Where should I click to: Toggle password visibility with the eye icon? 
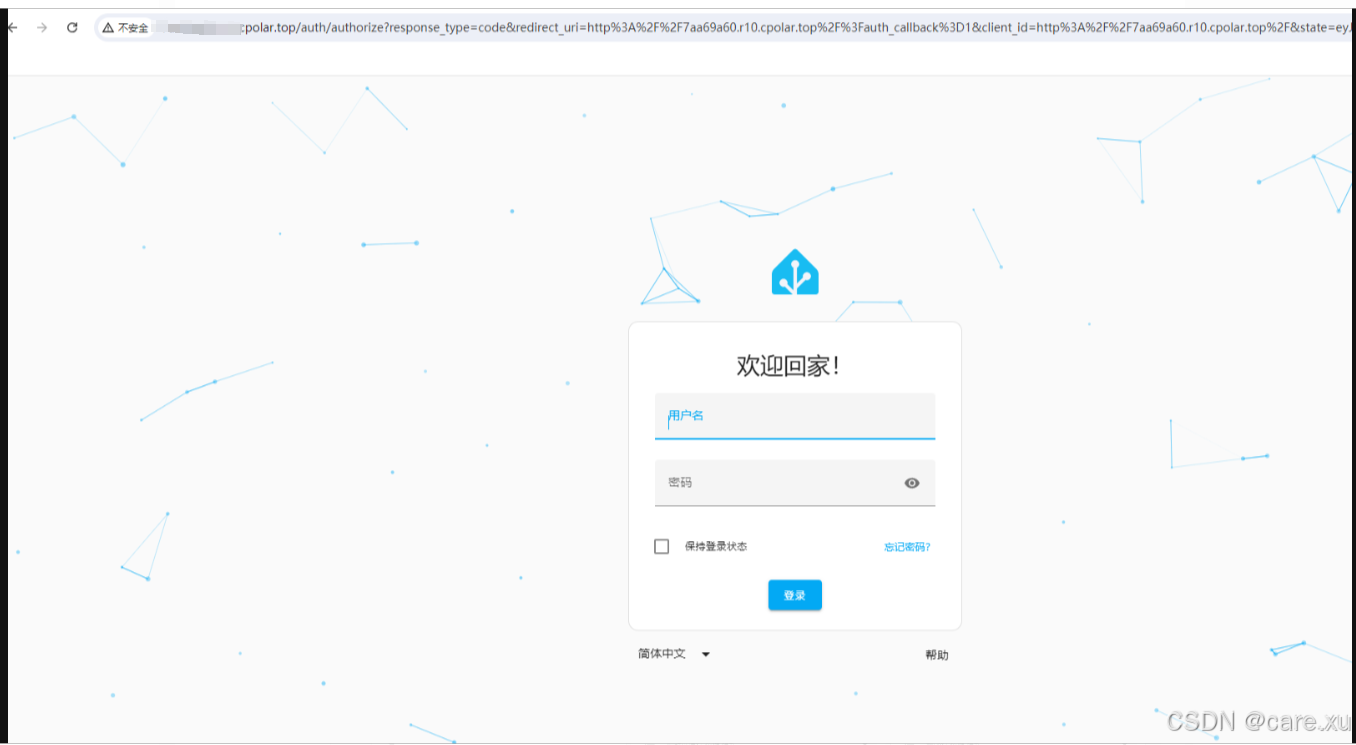(912, 483)
